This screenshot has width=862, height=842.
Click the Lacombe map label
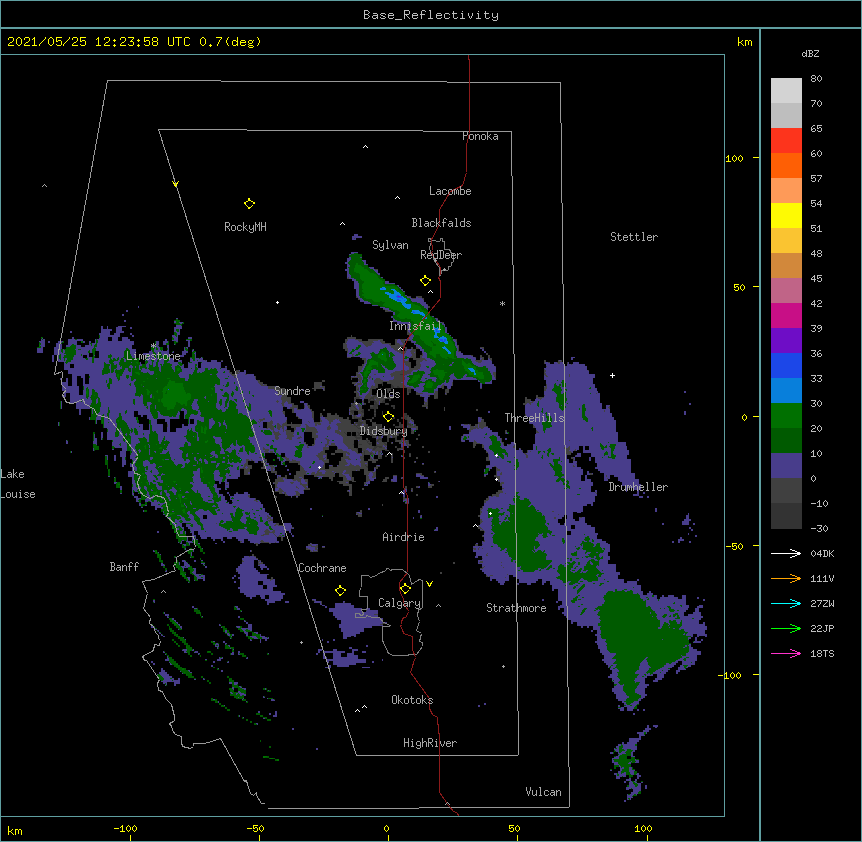tap(450, 191)
